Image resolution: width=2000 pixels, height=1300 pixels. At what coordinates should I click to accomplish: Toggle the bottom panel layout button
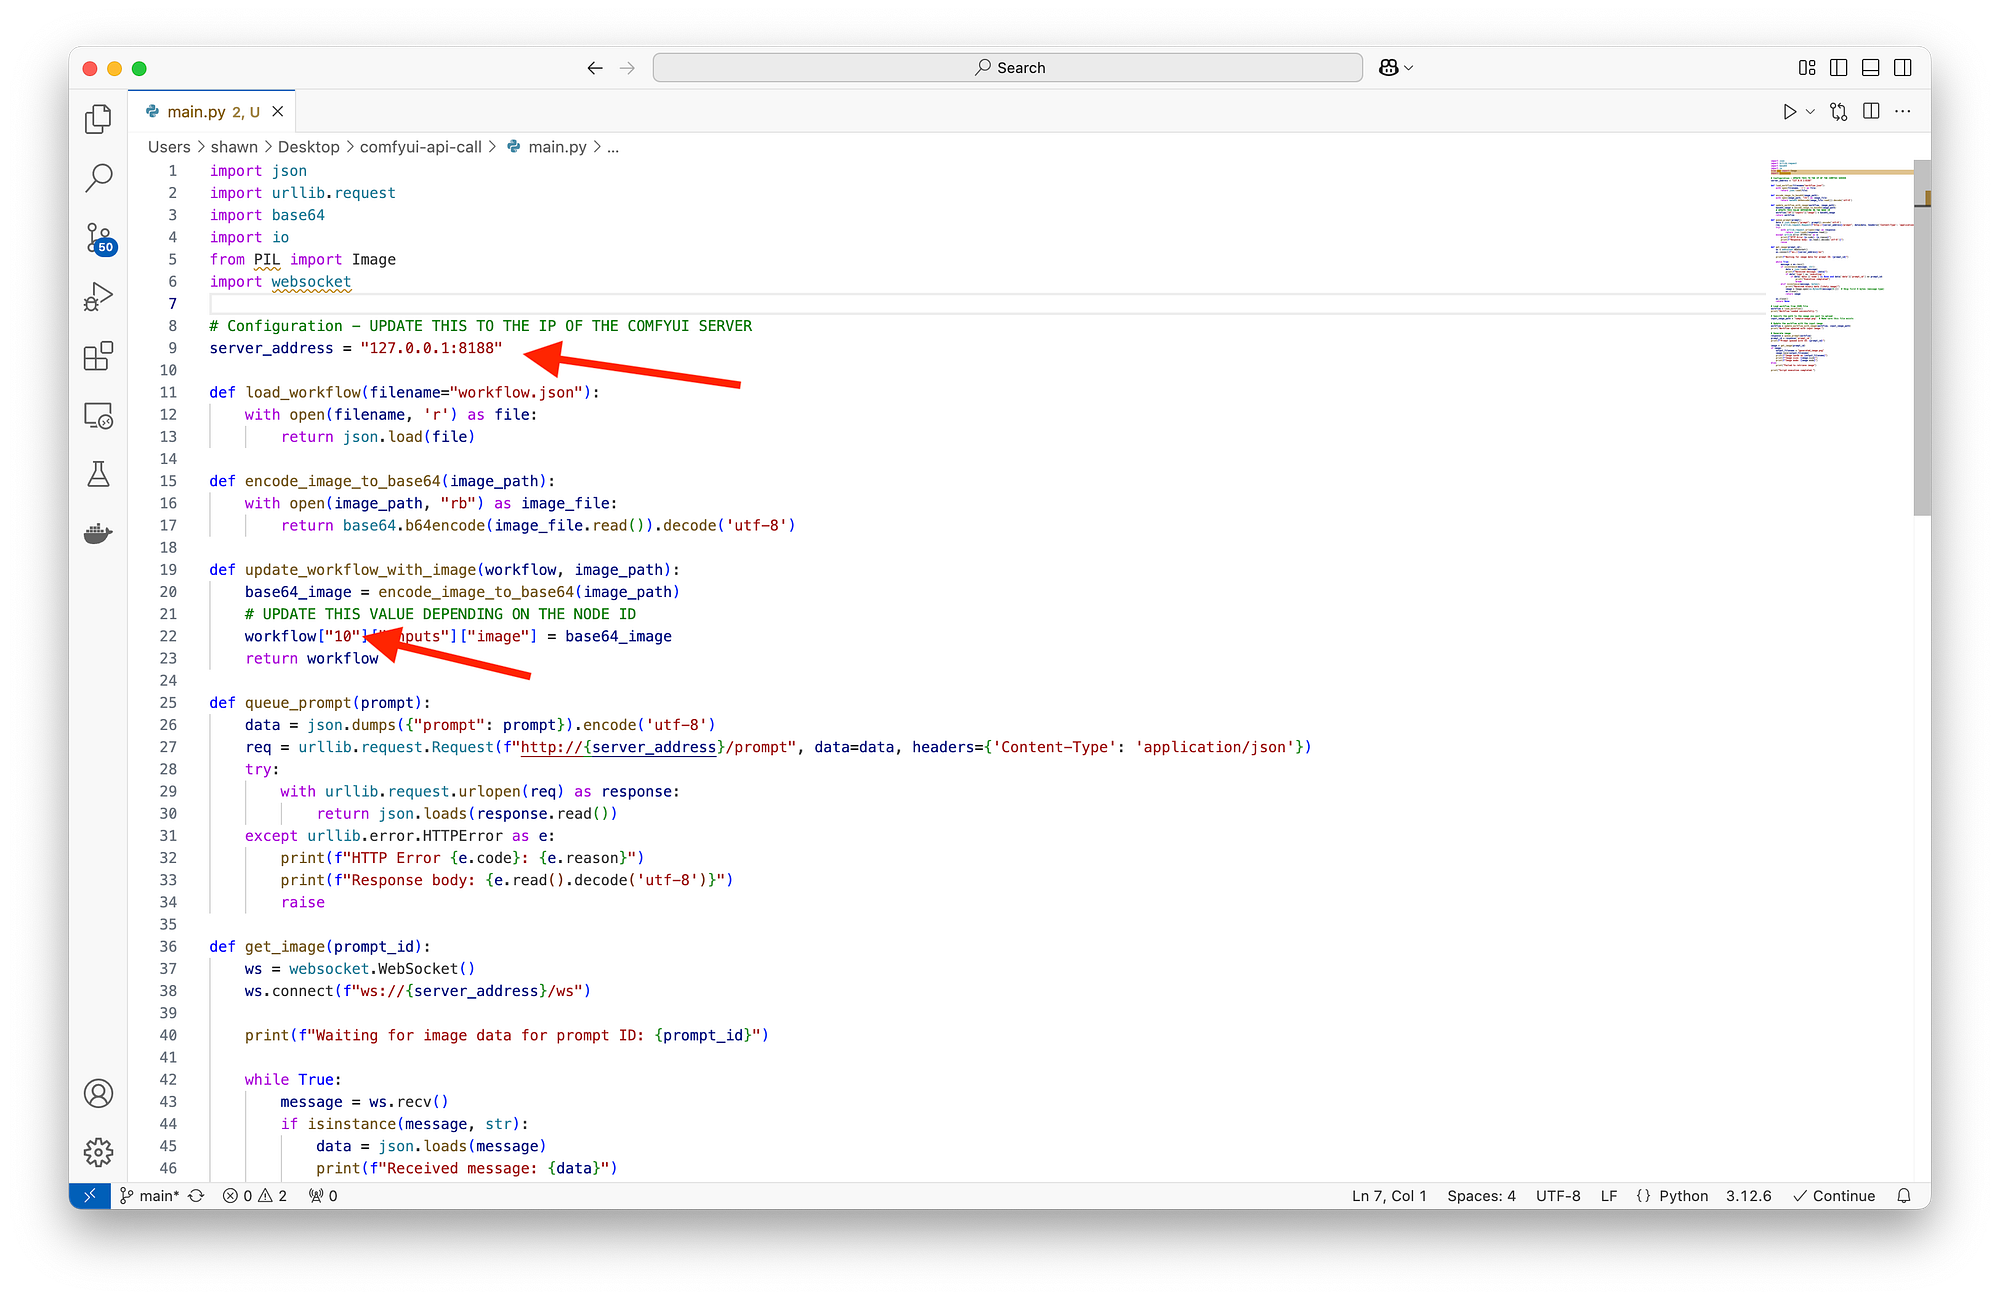point(1870,68)
